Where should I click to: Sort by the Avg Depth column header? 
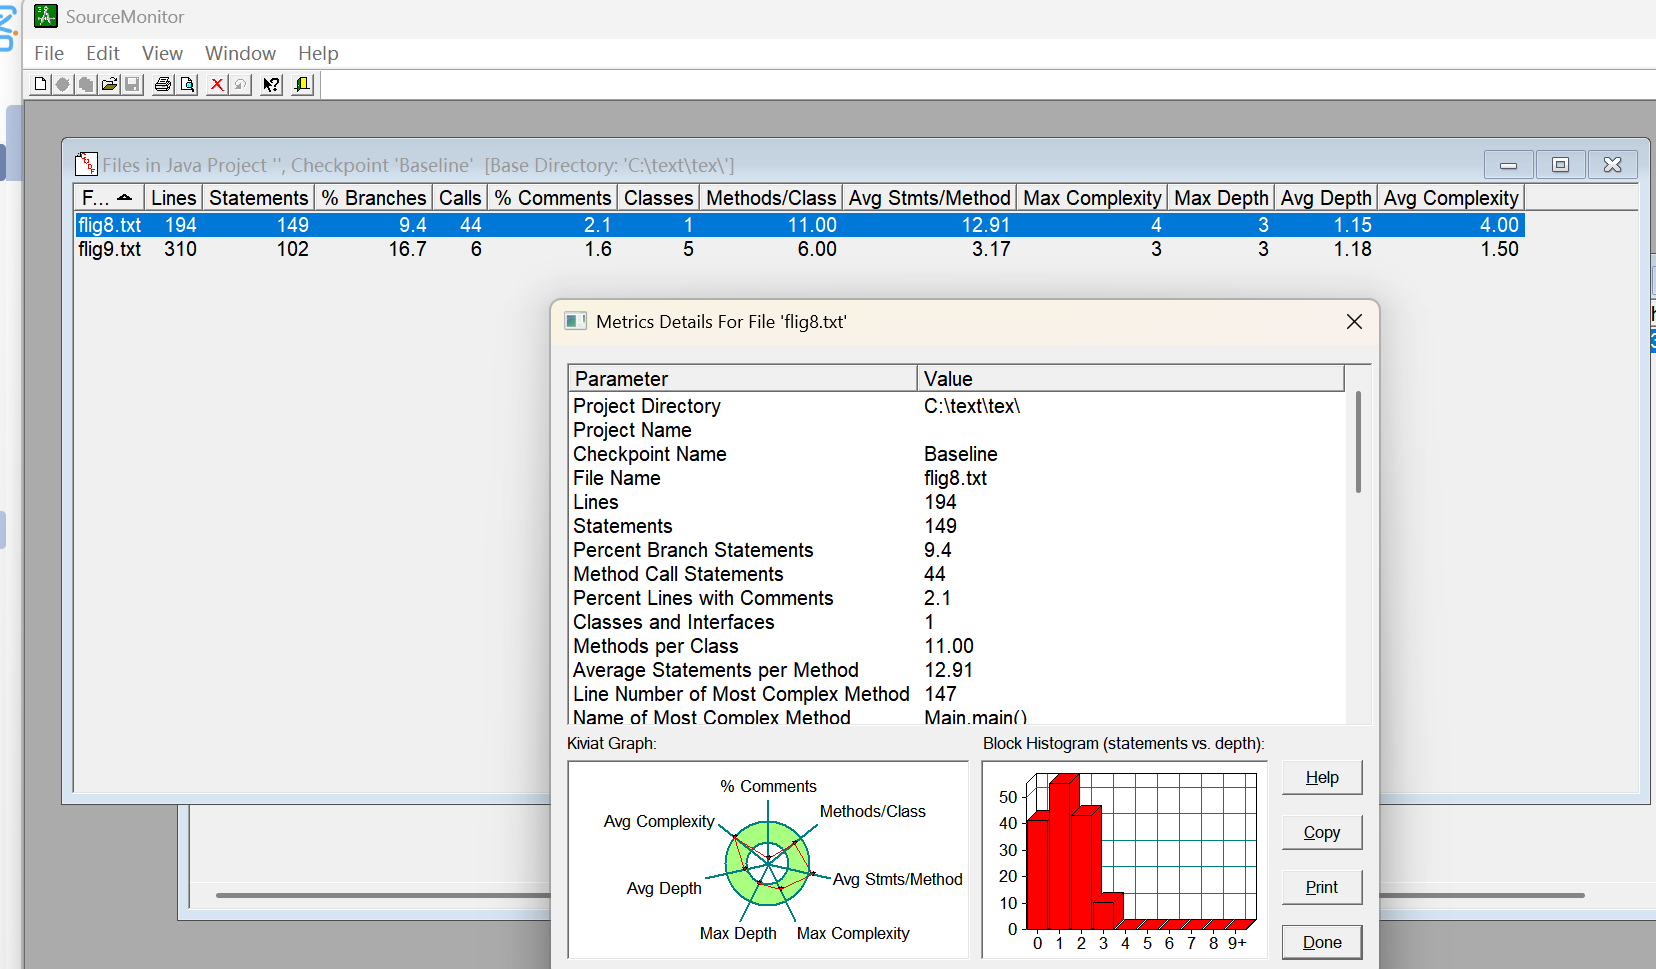1326,198
